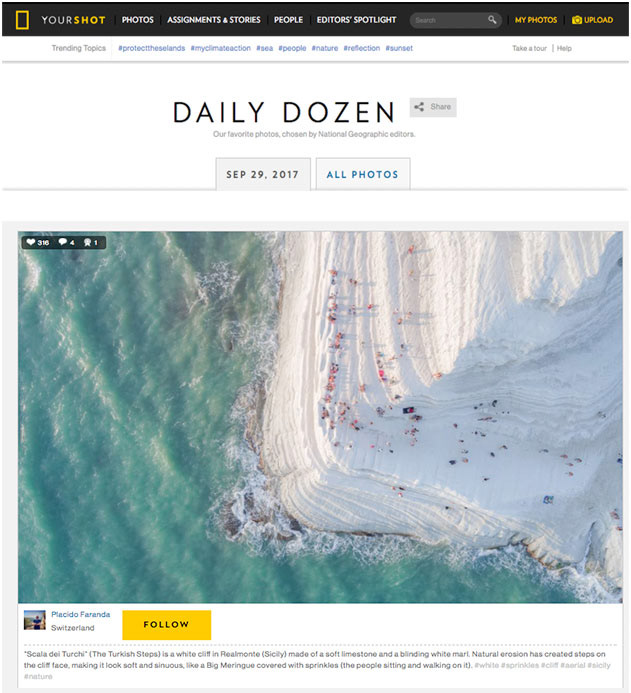Click the comment bubble icon on photo
The width and height of the screenshot is (631, 693).
[63, 242]
